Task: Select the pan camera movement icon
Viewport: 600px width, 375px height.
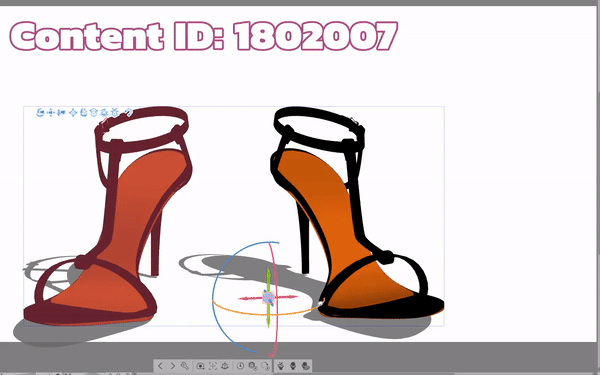Action: [x=51, y=112]
